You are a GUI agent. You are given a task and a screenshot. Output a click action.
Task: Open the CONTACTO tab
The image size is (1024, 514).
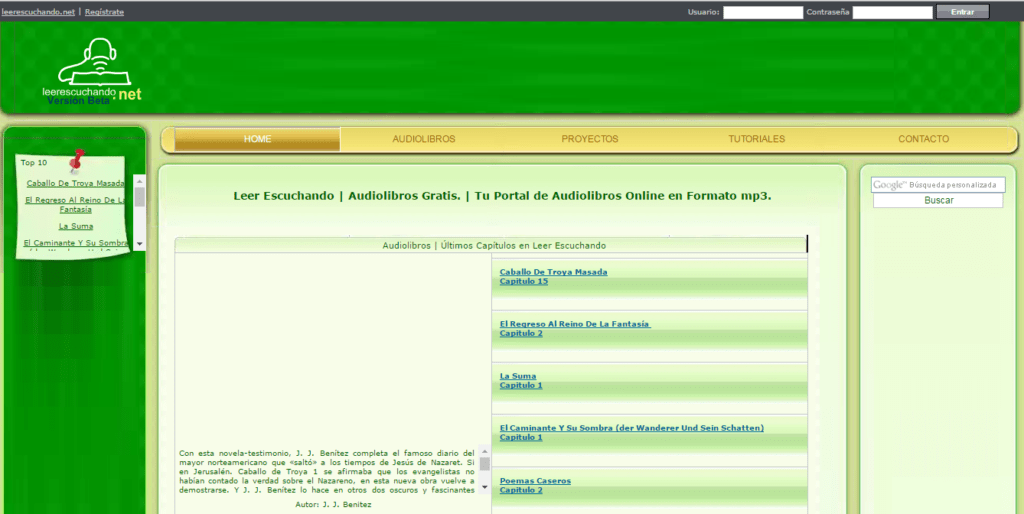tap(923, 139)
